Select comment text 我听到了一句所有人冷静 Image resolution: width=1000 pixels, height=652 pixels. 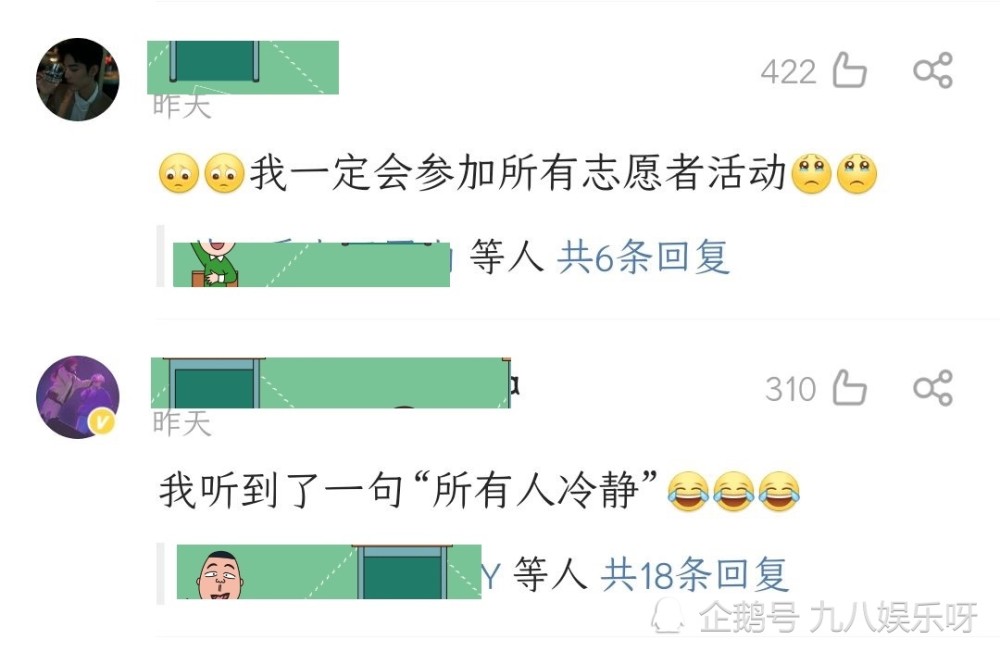[x=409, y=490]
